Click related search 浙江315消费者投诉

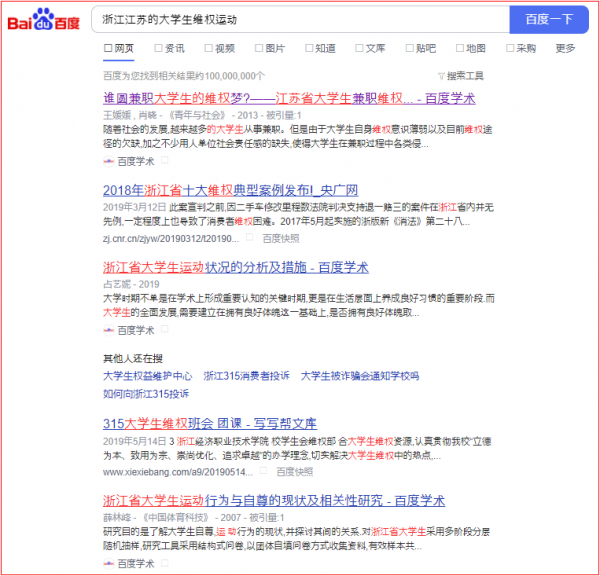246,376
